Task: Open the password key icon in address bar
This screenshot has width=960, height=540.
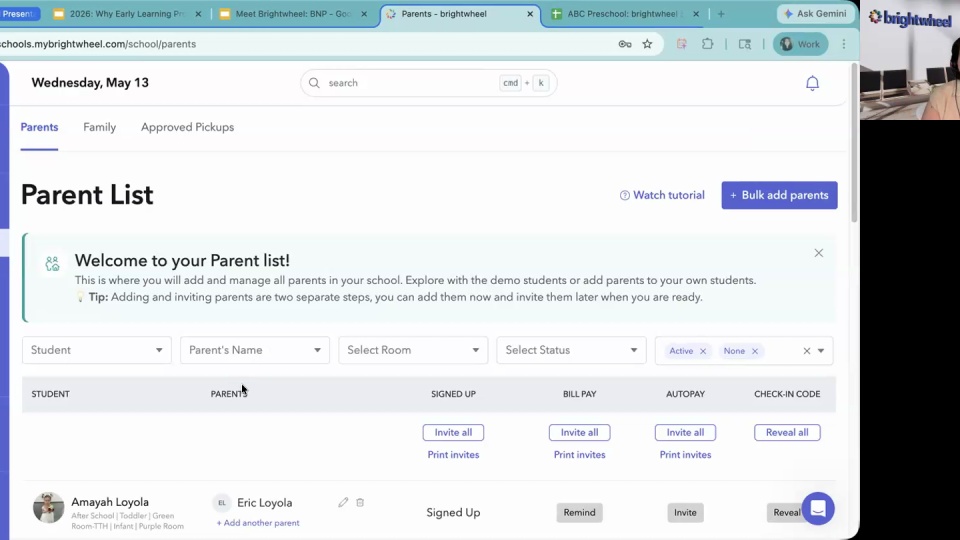Action: 624,44
